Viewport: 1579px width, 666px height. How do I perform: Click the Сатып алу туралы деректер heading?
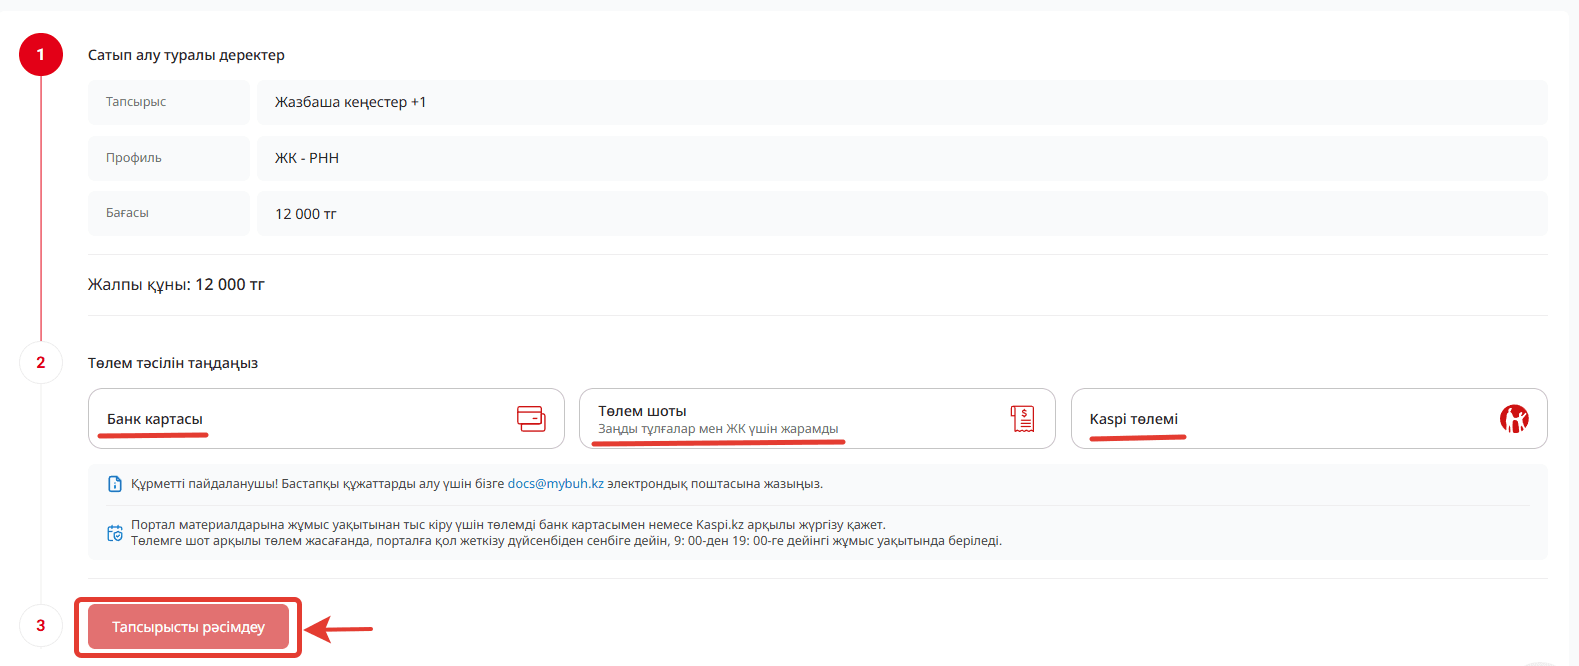186,55
